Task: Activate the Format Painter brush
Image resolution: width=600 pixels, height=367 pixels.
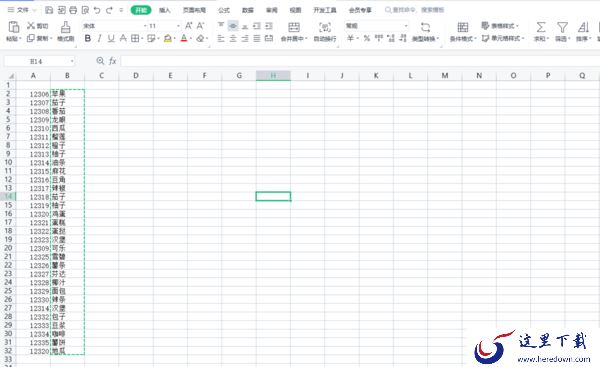Action: coord(65,27)
